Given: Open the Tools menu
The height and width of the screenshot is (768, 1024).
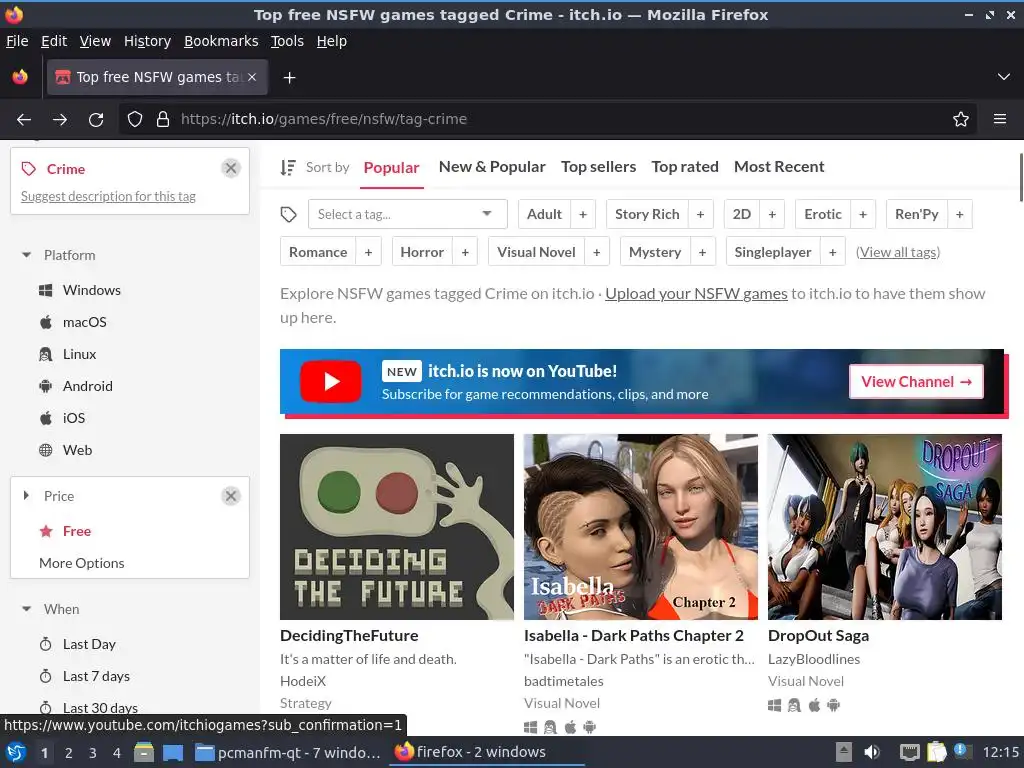Looking at the screenshot, I should pos(287,41).
